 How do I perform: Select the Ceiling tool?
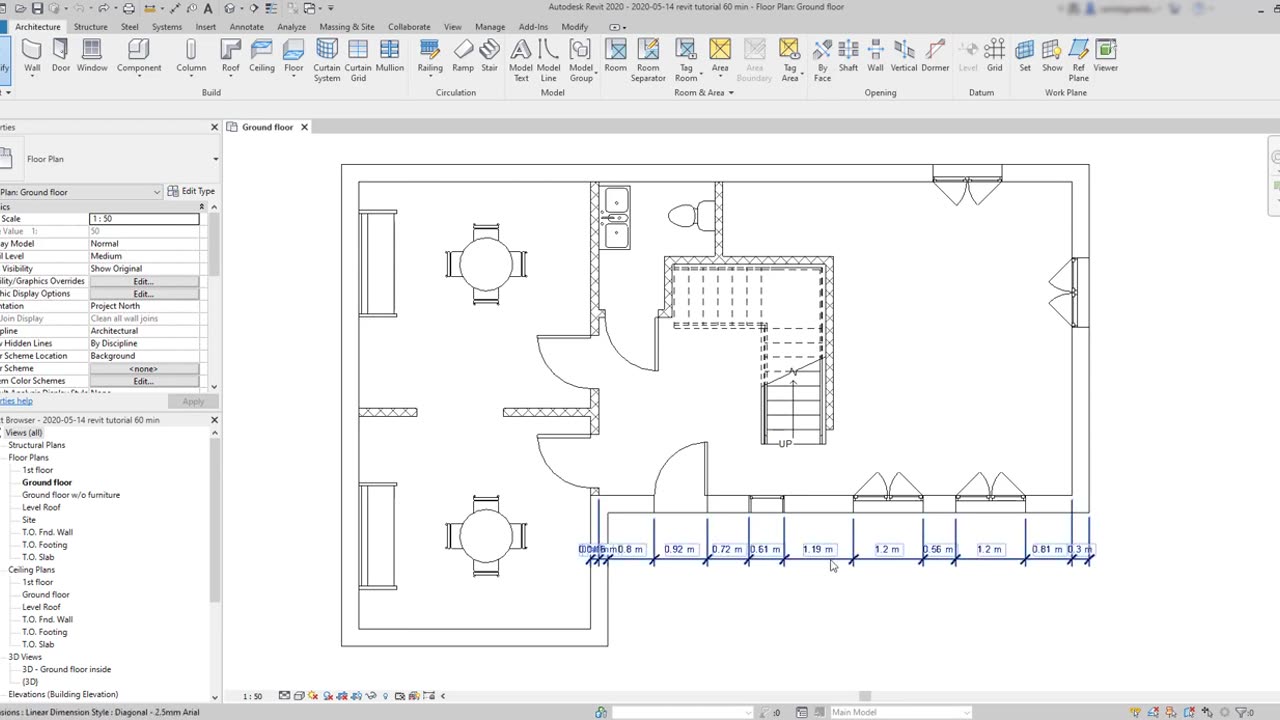coord(262,56)
